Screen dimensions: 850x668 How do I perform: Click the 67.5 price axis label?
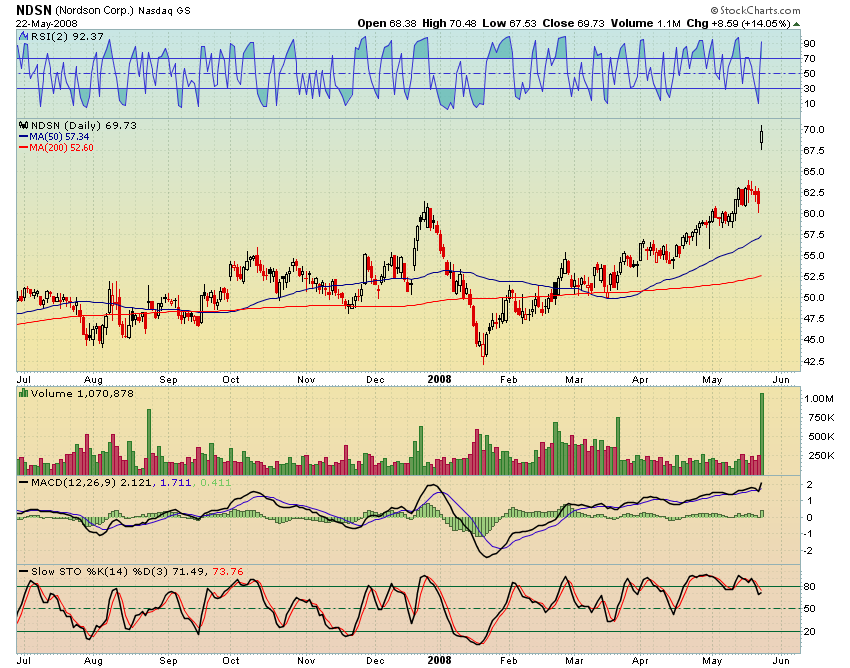813,150
